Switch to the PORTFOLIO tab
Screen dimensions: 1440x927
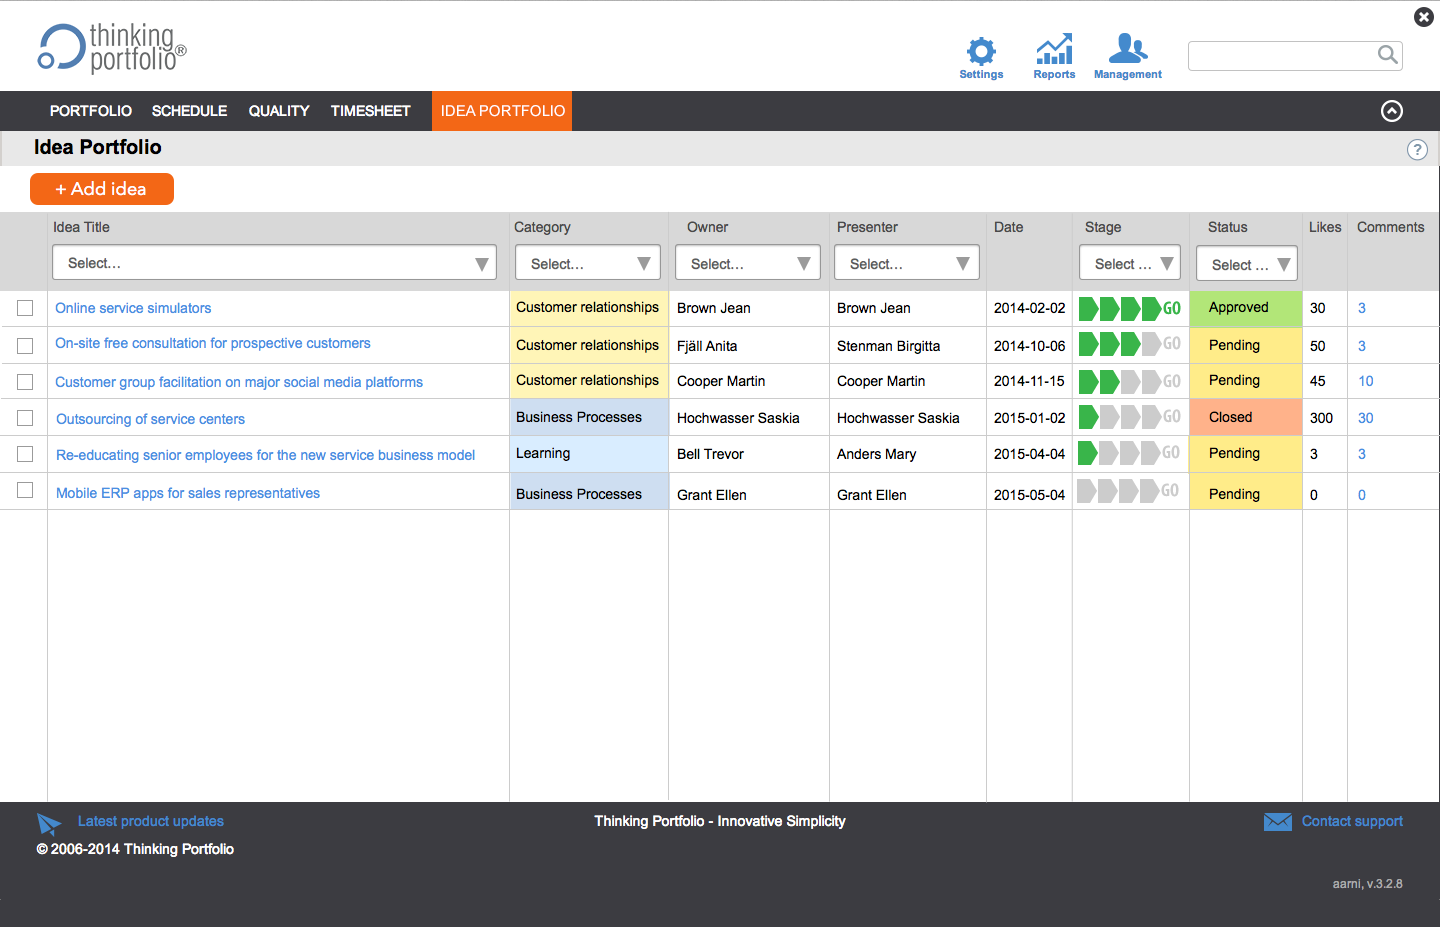[91, 111]
